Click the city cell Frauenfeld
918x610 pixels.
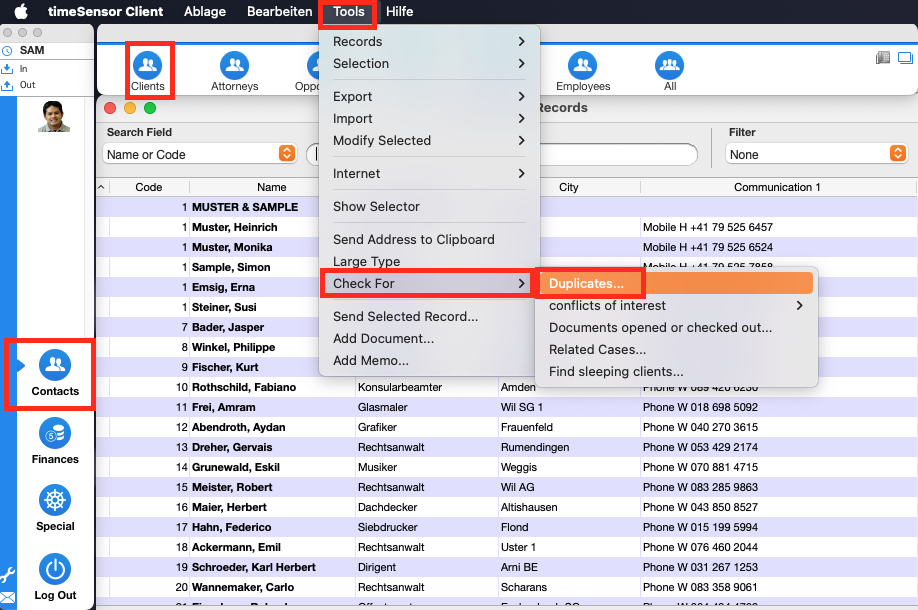point(526,427)
